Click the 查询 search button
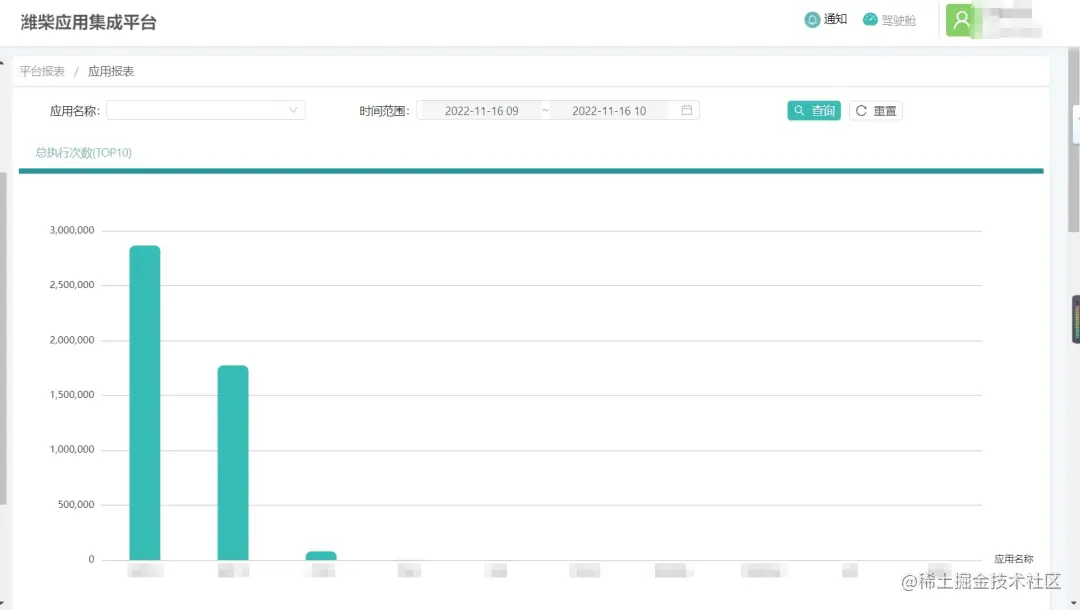Image resolution: width=1080 pixels, height=610 pixels. (x=814, y=110)
